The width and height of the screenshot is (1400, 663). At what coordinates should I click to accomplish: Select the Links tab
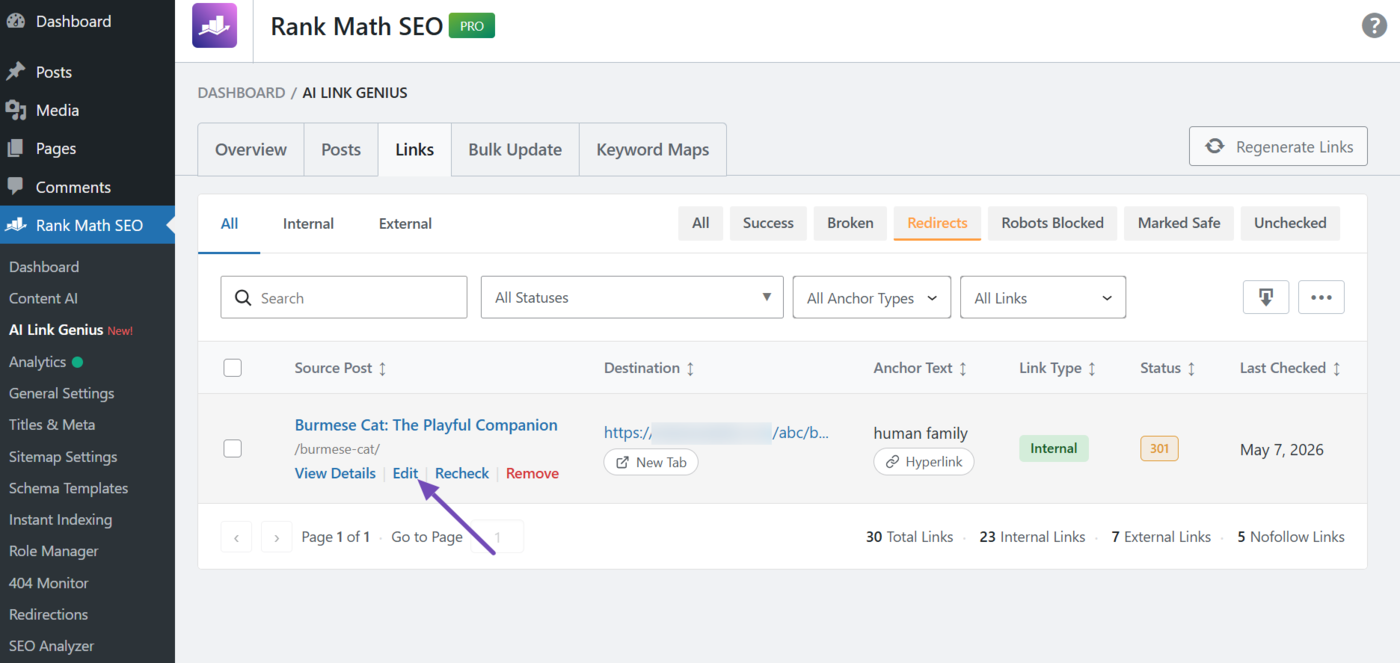tap(414, 149)
